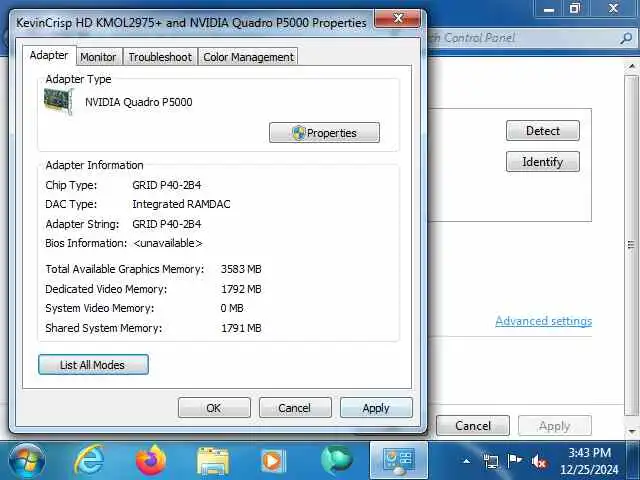Switch to the Monitor tab
The height and width of the screenshot is (480, 640).
(98, 57)
